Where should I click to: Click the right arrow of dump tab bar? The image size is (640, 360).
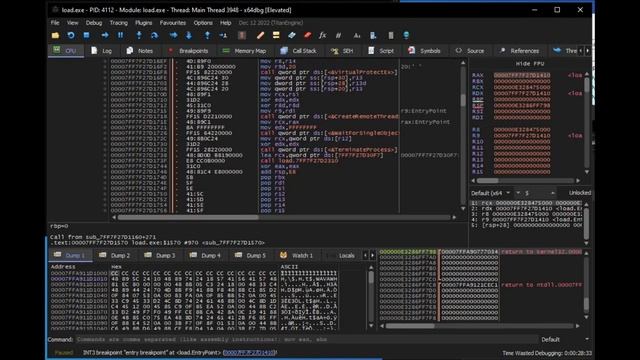[x=372, y=256]
